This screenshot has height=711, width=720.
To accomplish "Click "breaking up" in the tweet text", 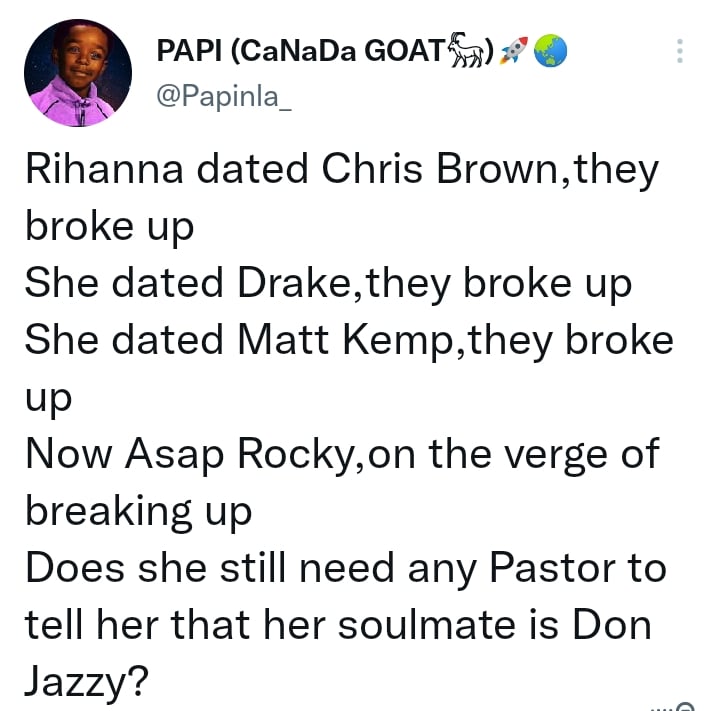I will [x=137, y=512].
